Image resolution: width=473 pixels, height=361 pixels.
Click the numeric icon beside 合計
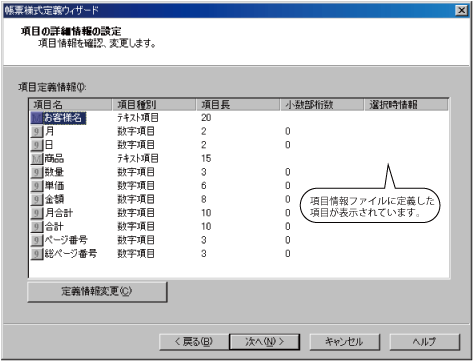coord(37,227)
